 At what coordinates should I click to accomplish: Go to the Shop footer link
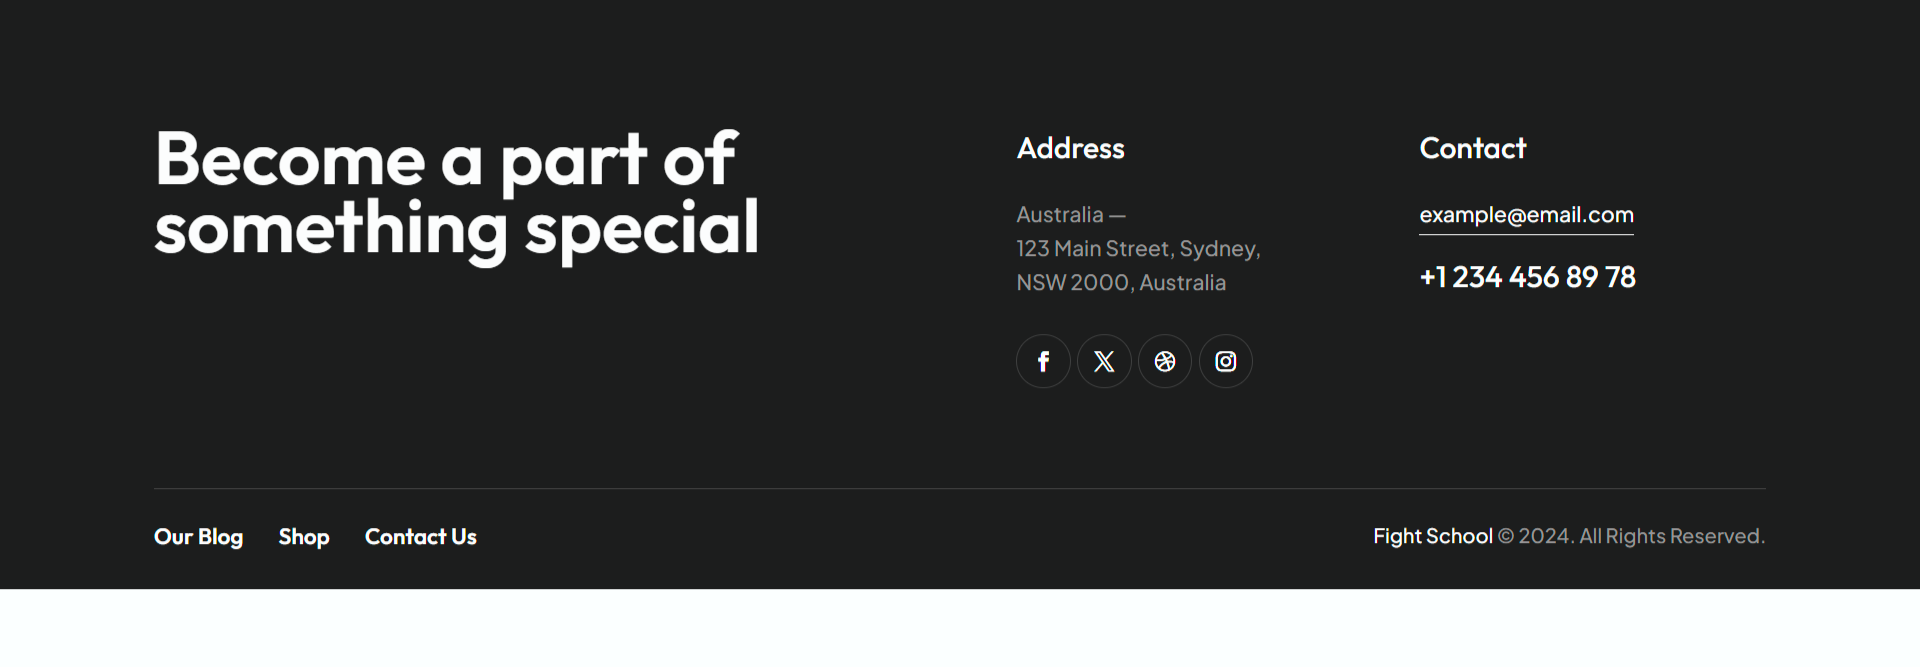click(x=304, y=537)
